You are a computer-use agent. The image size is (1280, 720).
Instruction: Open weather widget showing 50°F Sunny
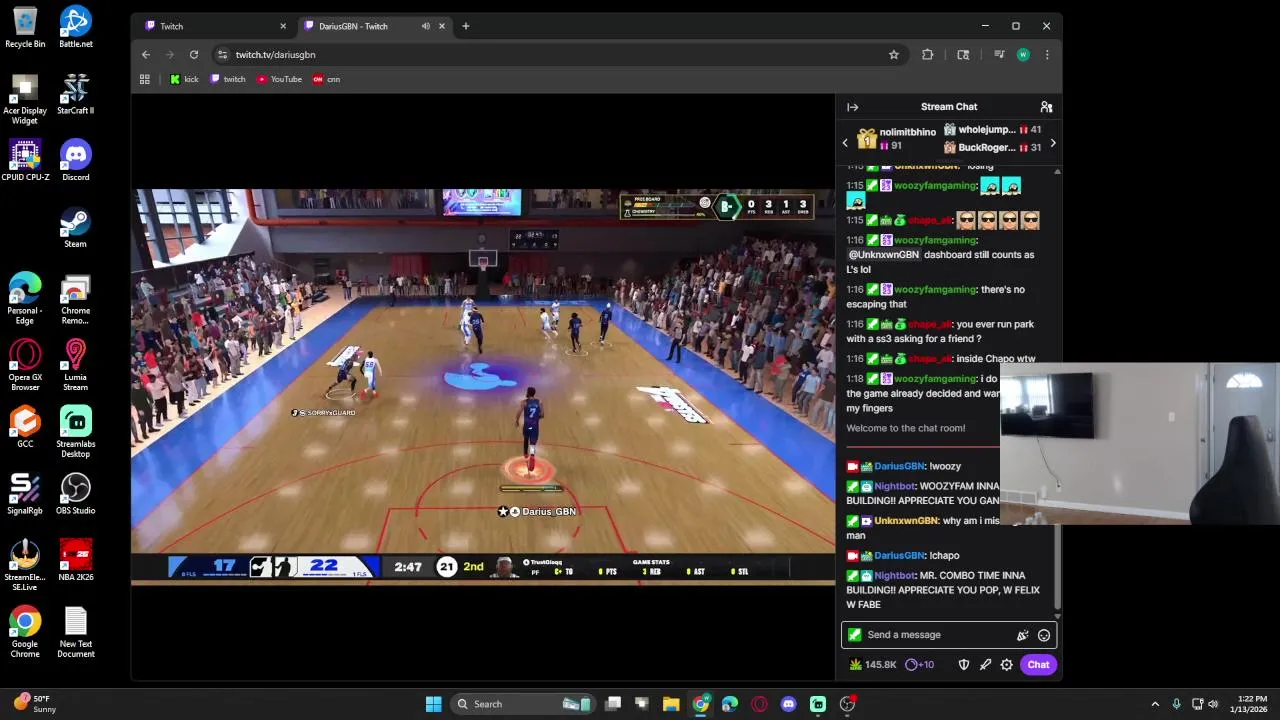[x=34, y=704]
